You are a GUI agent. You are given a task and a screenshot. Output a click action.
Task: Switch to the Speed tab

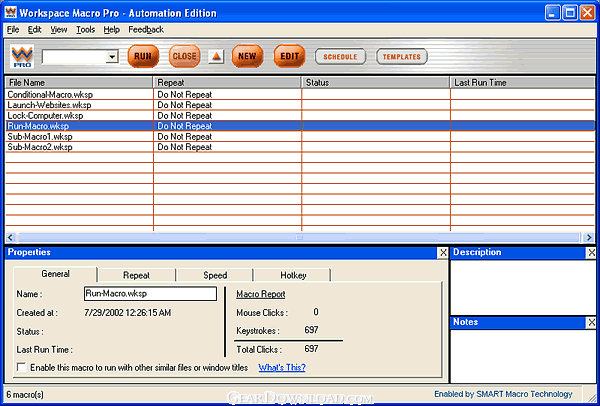coord(215,275)
